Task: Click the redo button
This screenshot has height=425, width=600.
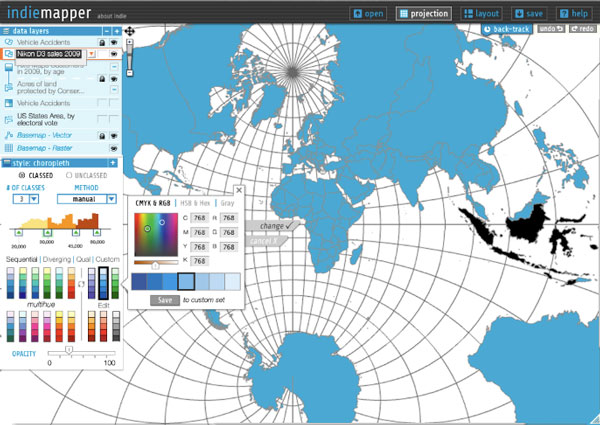Action: tap(582, 29)
